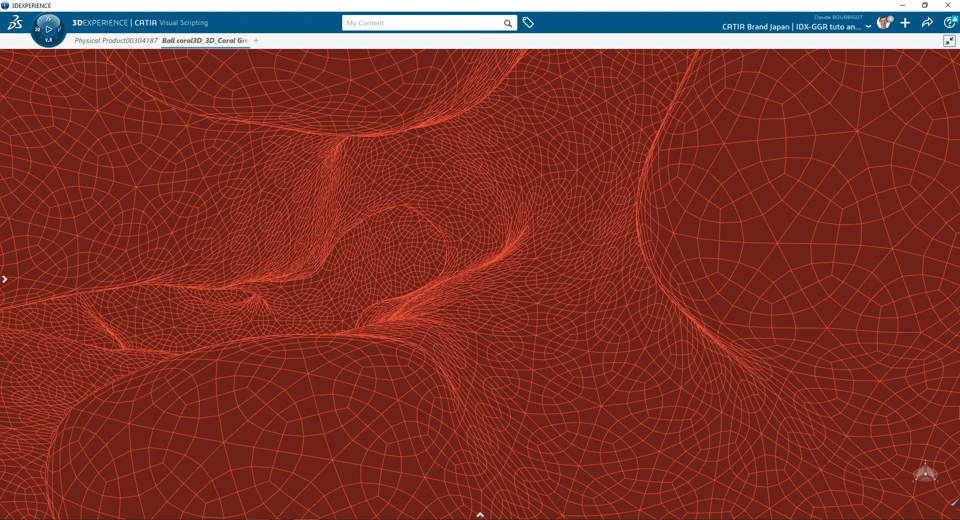
Task: Switch to the Ball coral3D_3D_Coral tab
Action: tap(204, 40)
